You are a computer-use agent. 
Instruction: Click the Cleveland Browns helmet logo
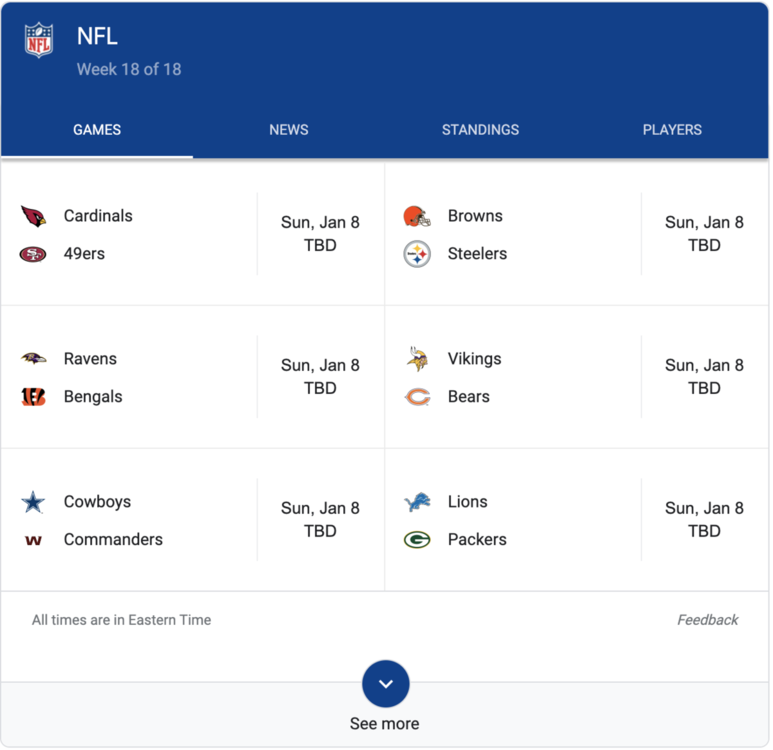coord(417,216)
